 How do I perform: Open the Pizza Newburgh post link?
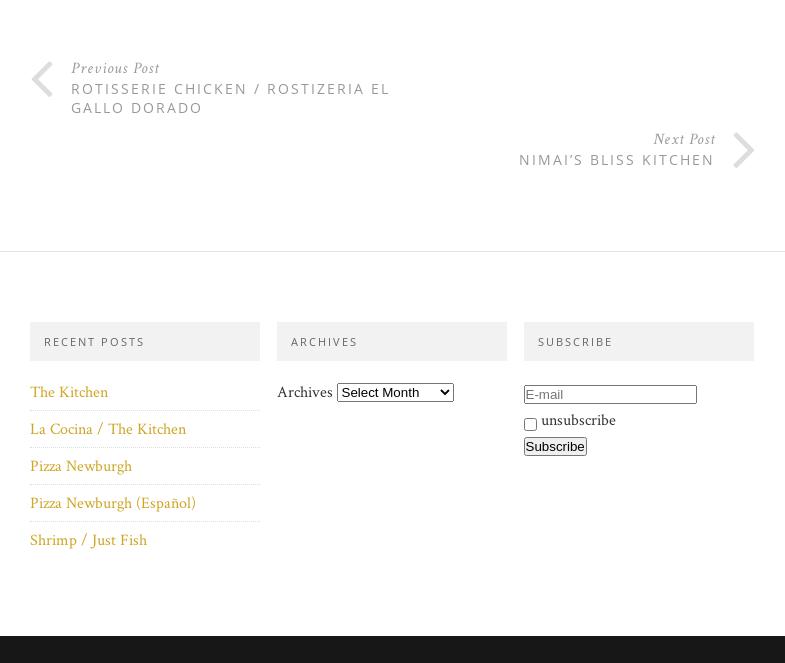pyautogui.click(x=81, y=466)
